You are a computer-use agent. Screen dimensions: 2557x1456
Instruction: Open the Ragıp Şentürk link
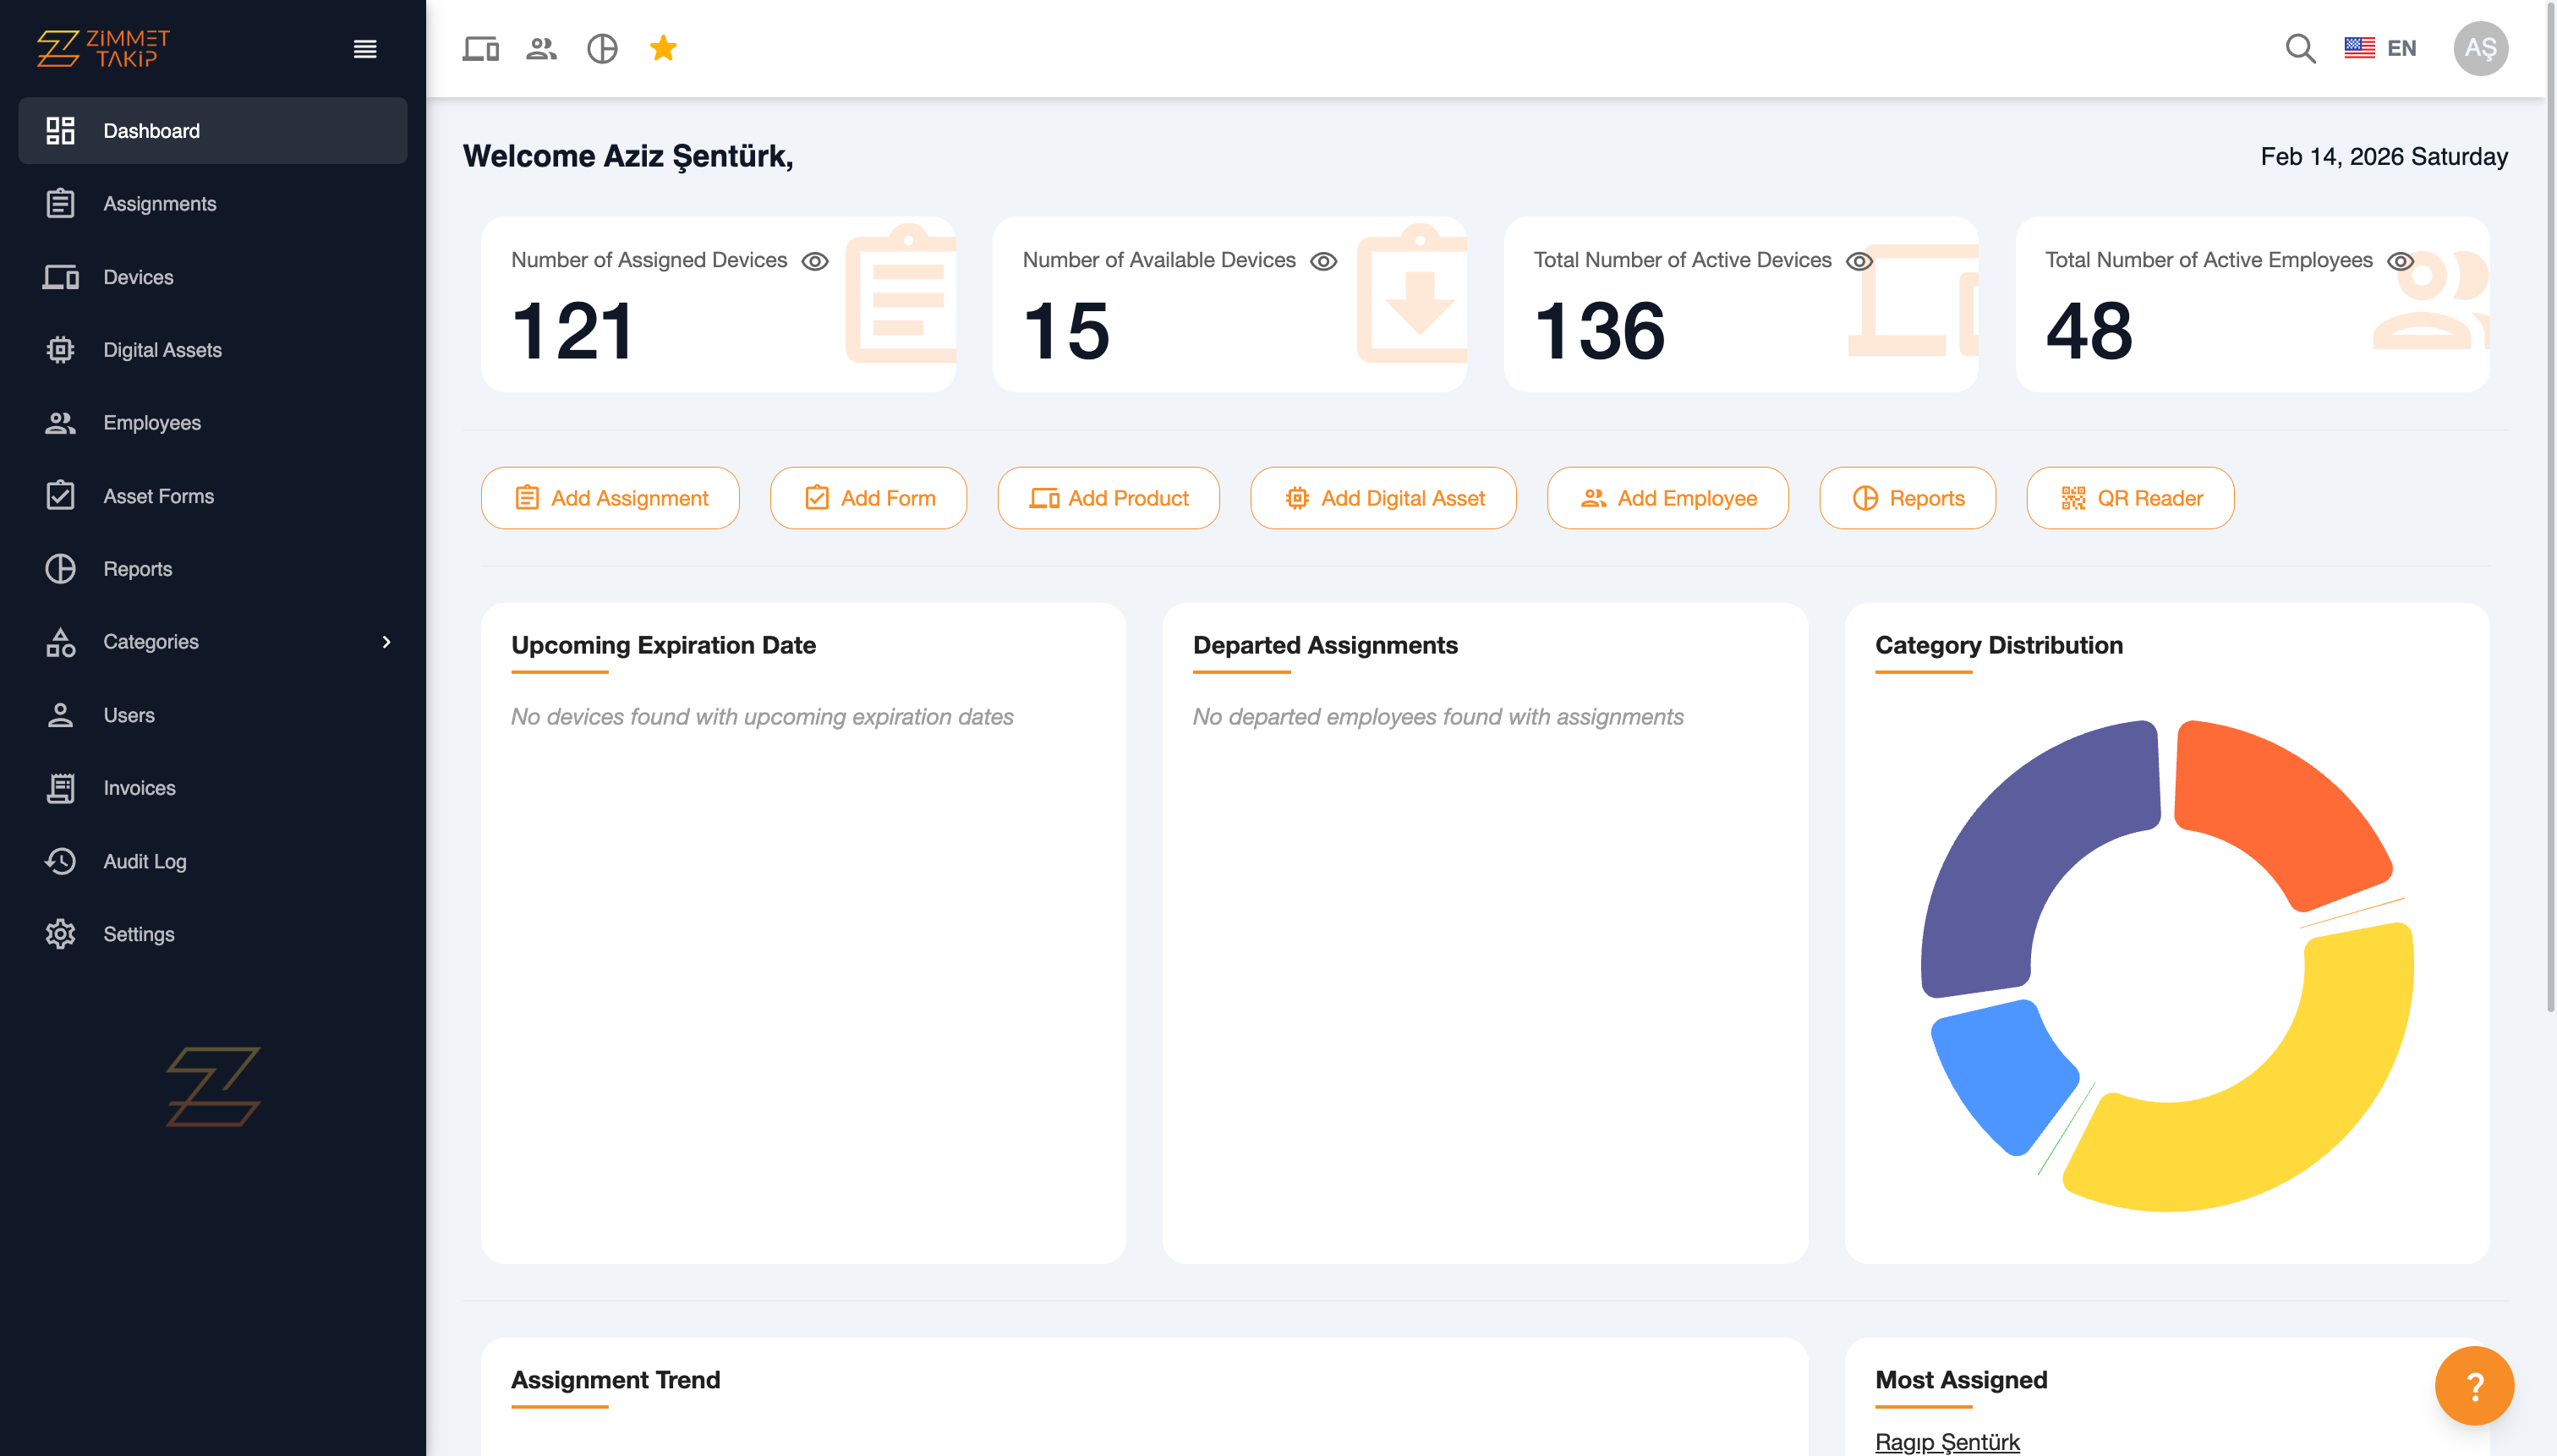(1947, 1441)
